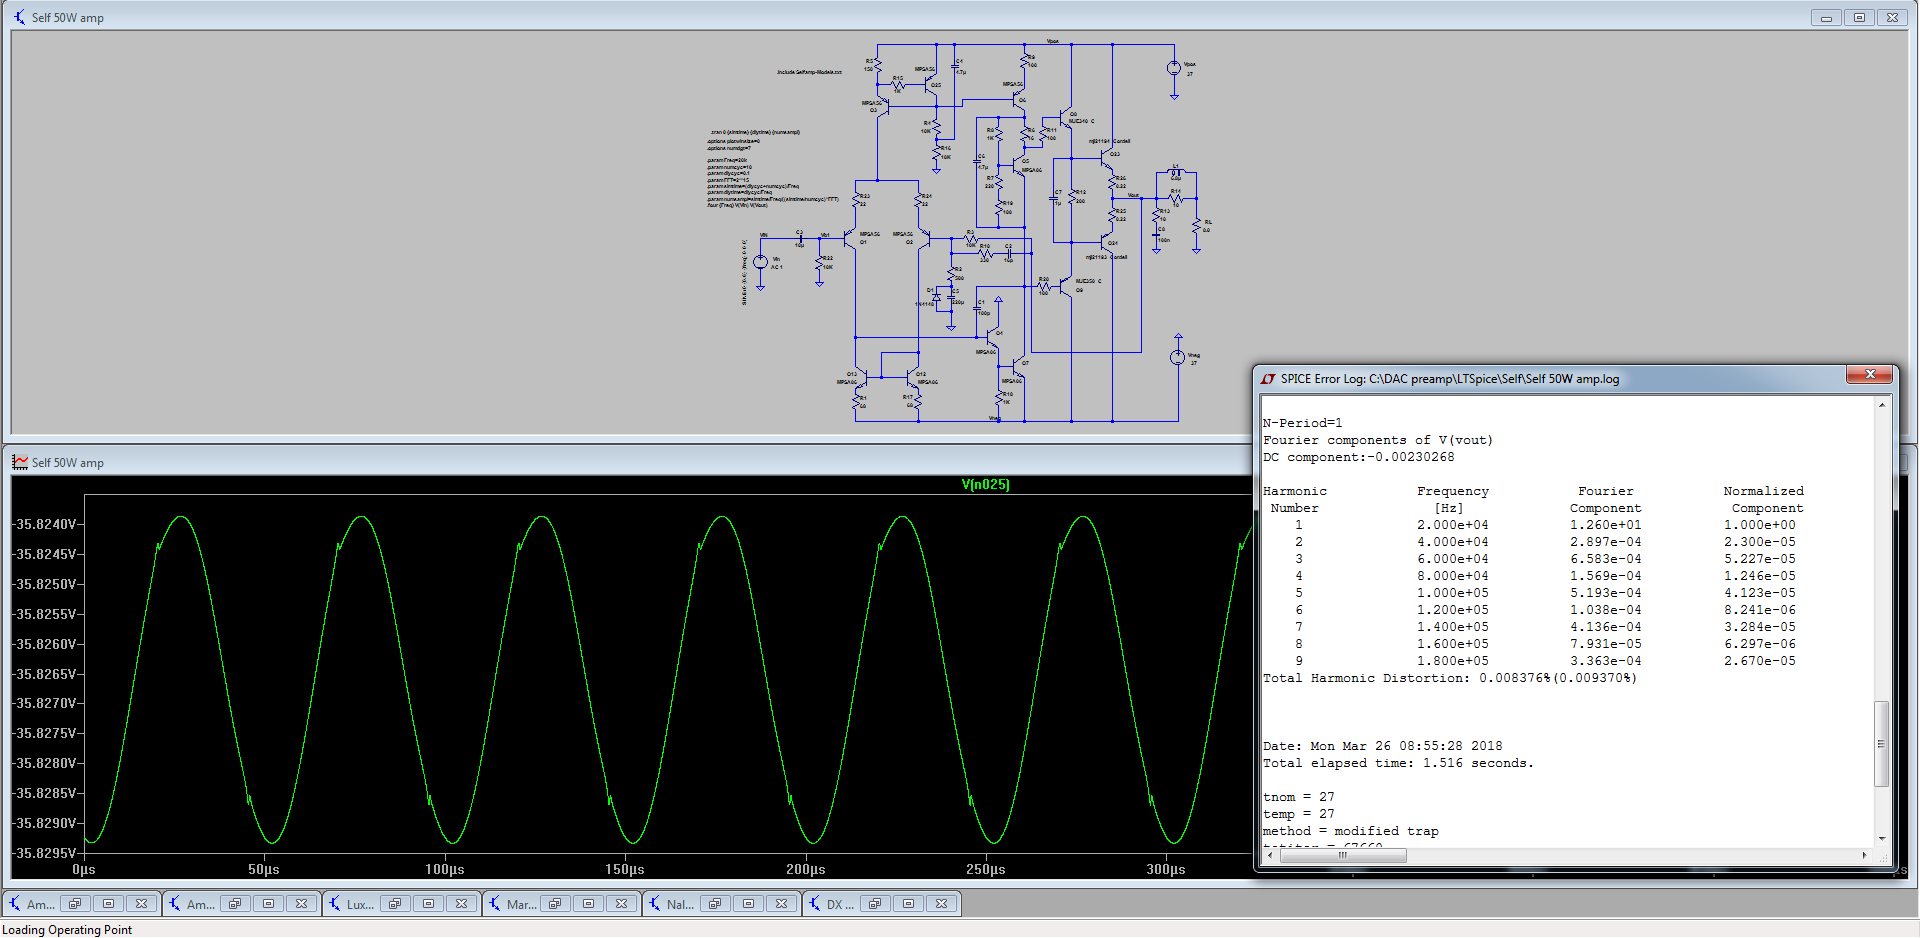
Task: Click the schematic icon of the DX... minimized window
Action: tap(814, 904)
